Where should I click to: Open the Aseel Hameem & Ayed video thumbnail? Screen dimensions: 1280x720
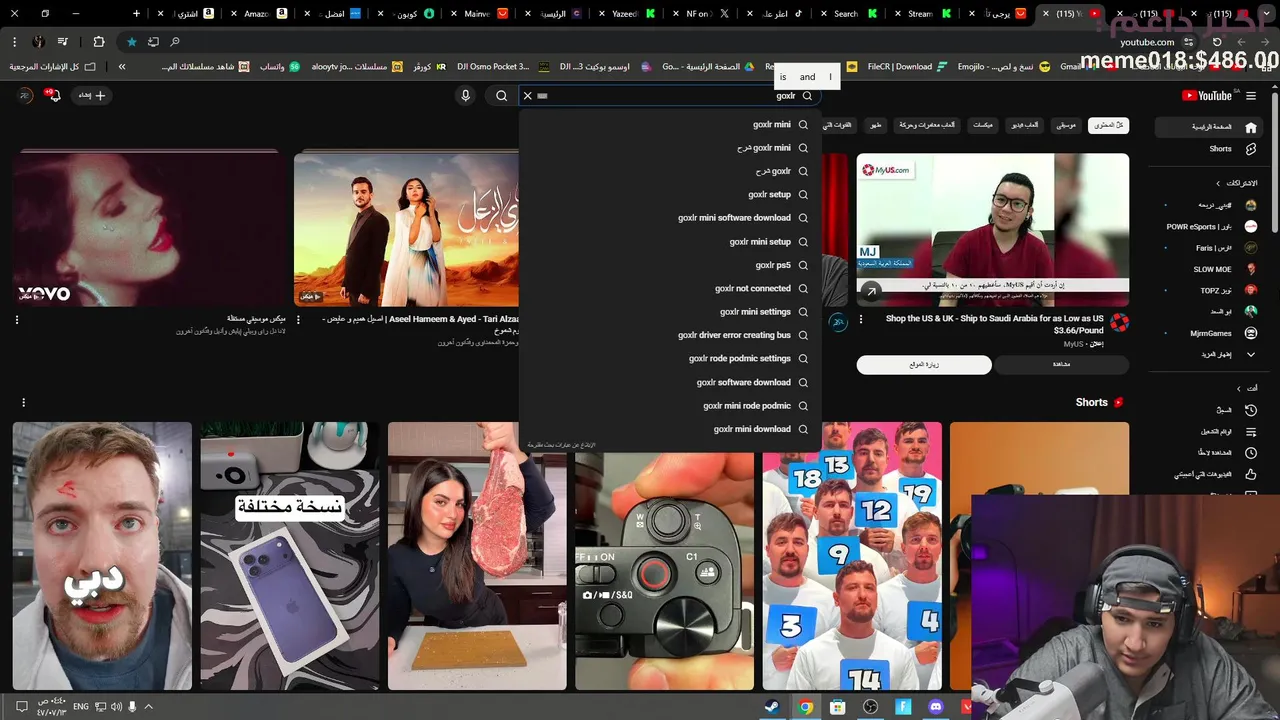tap(406, 230)
